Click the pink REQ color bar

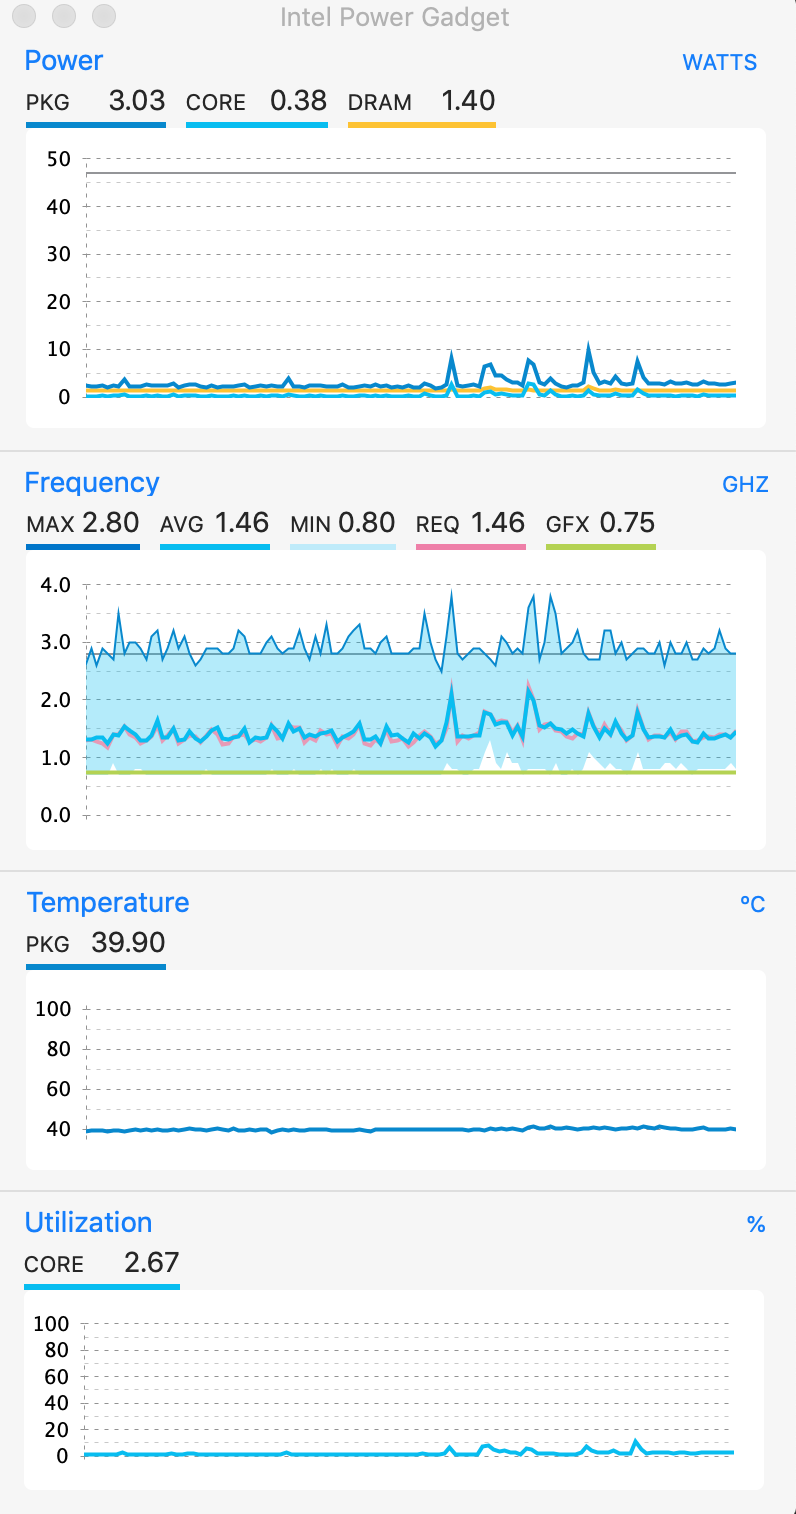pyautogui.click(x=470, y=547)
